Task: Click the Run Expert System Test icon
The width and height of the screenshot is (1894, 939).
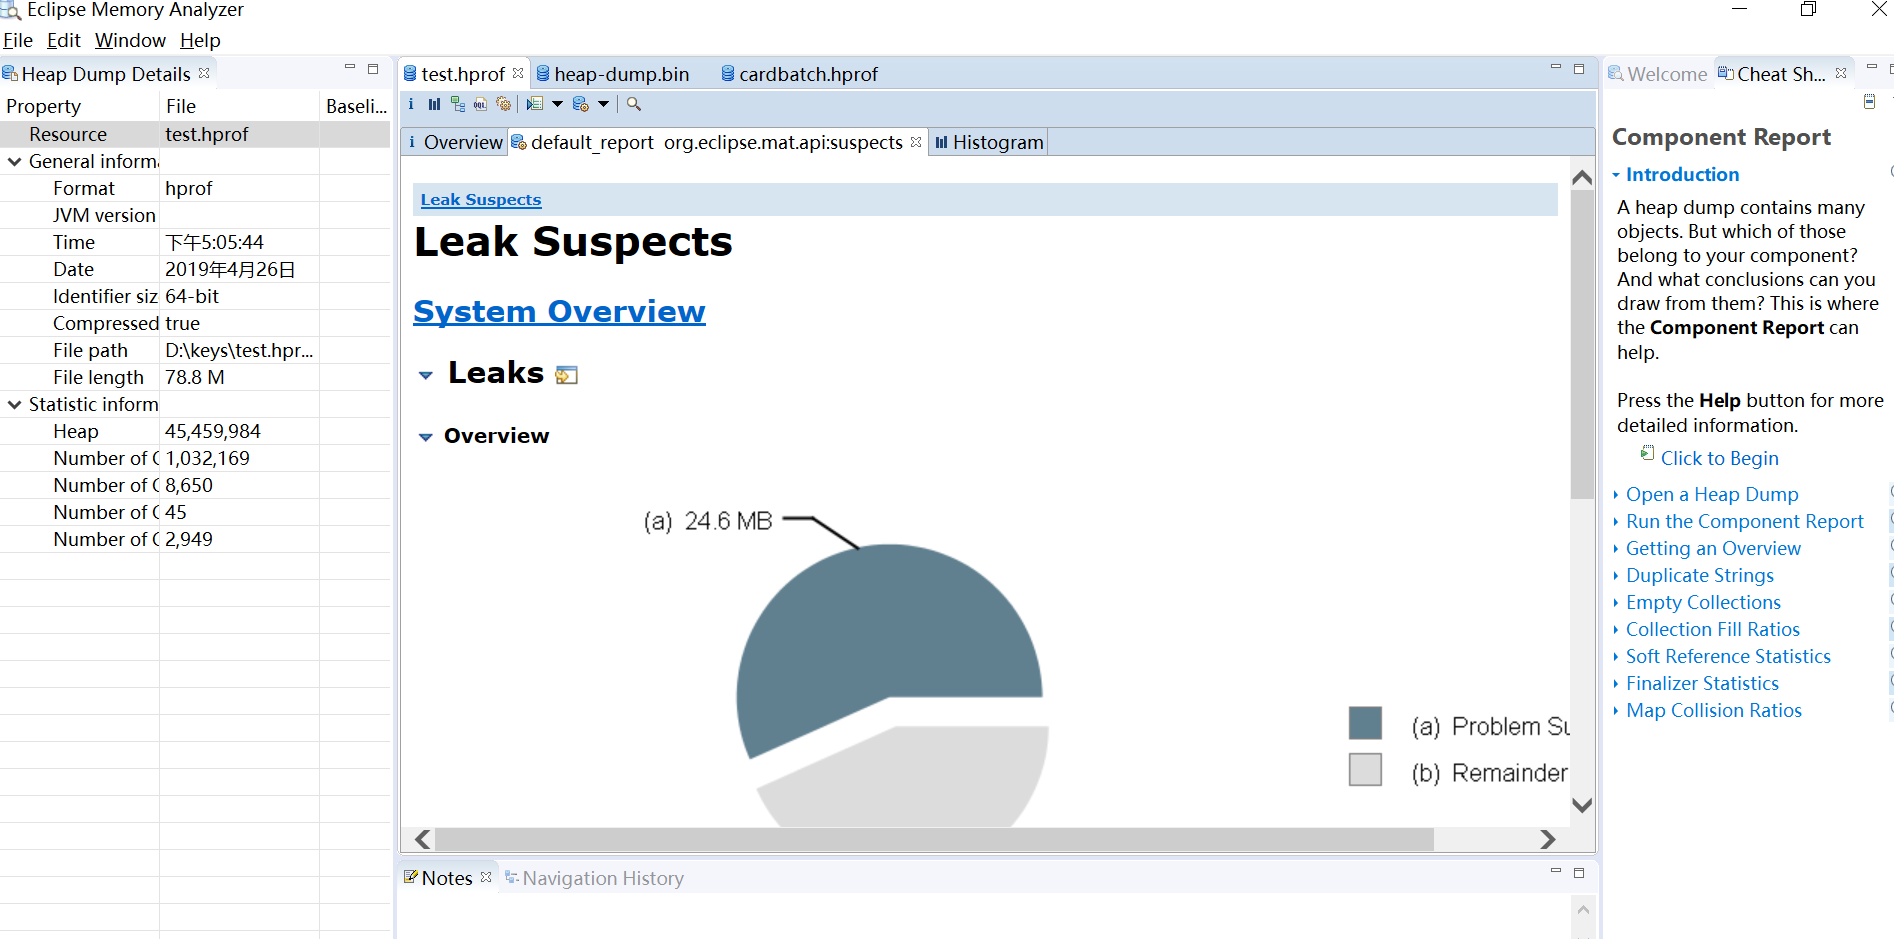Action: [x=535, y=104]
